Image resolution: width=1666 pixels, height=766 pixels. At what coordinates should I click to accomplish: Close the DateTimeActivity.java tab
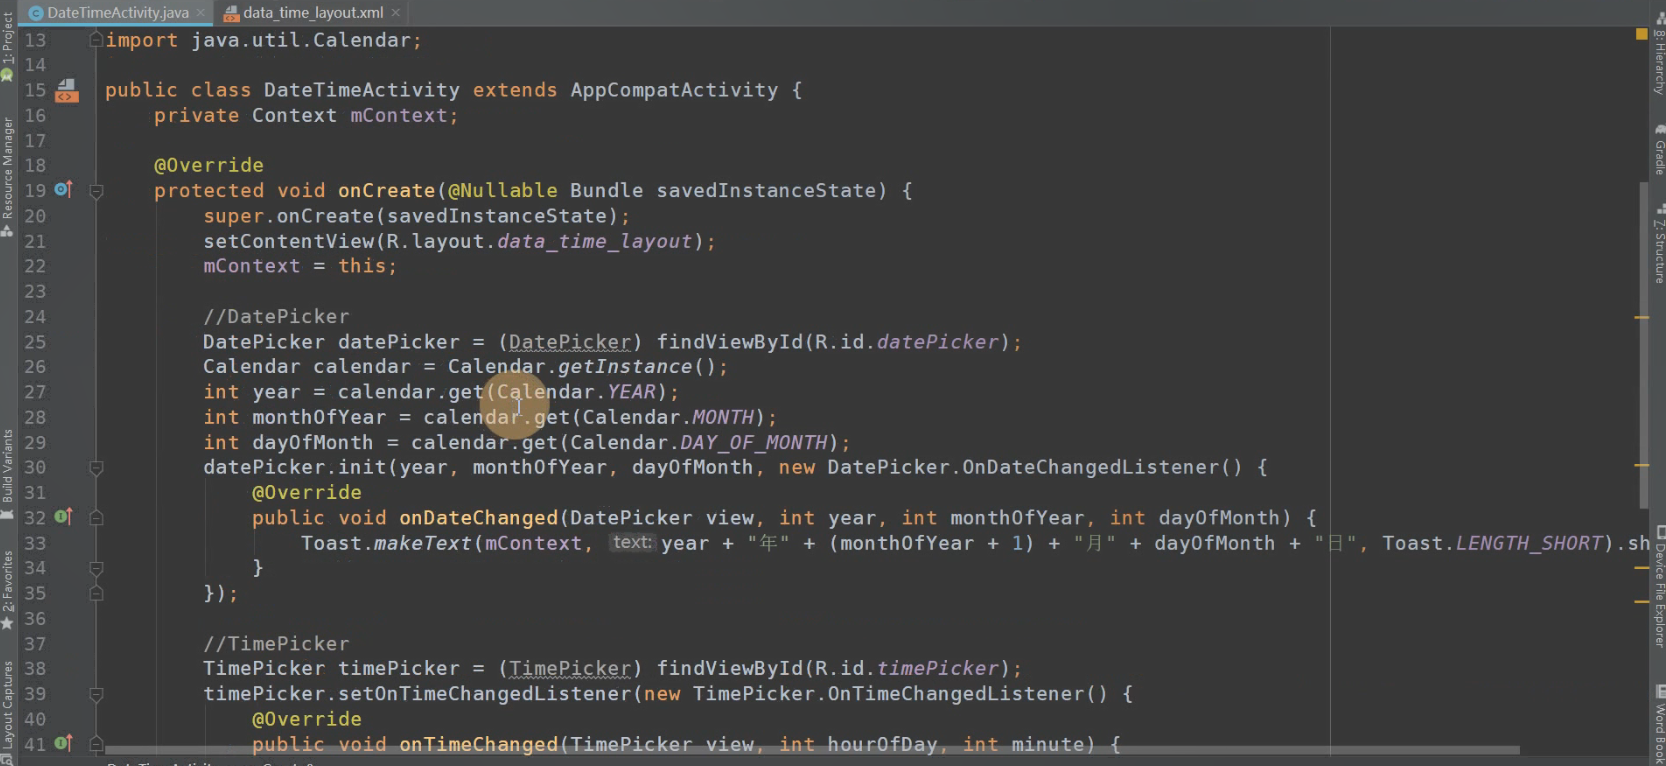(200, 13)
